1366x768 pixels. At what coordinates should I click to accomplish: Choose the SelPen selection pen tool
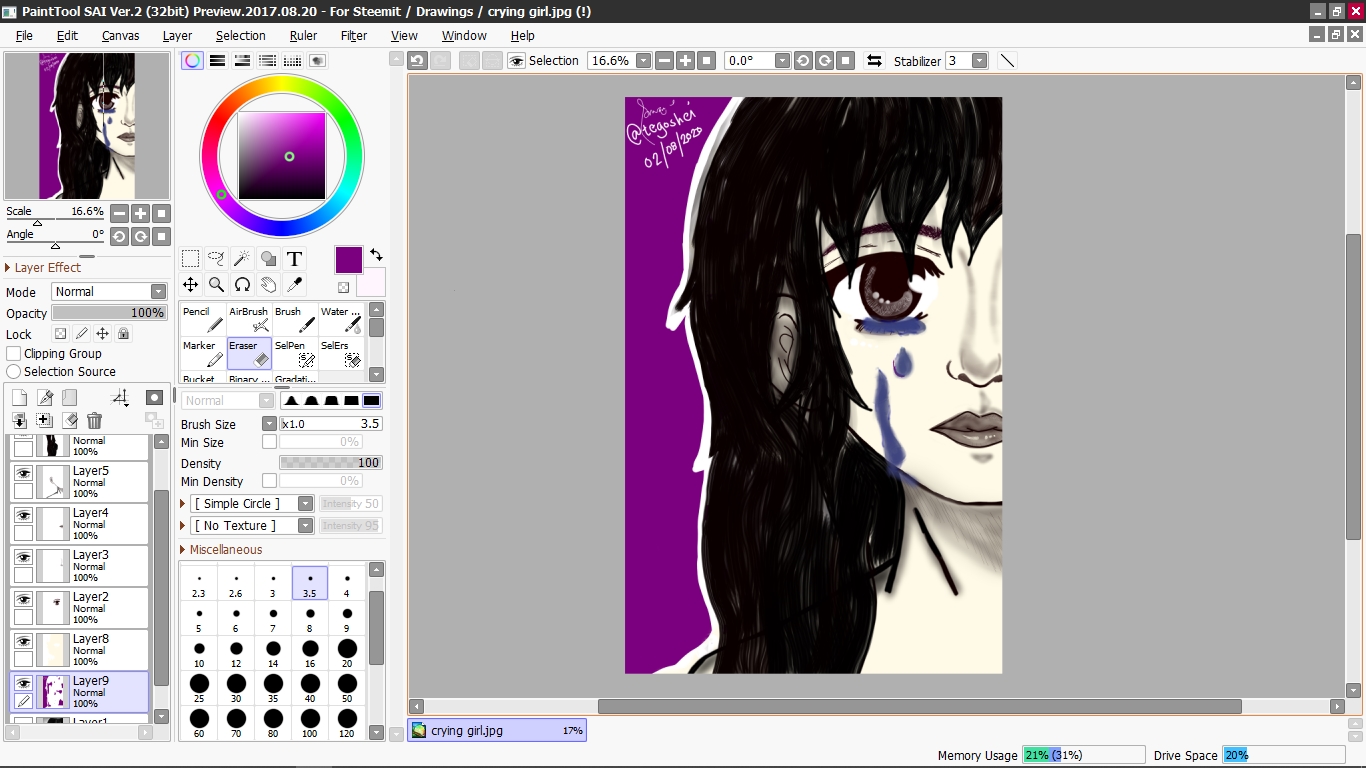pos(295,354)
